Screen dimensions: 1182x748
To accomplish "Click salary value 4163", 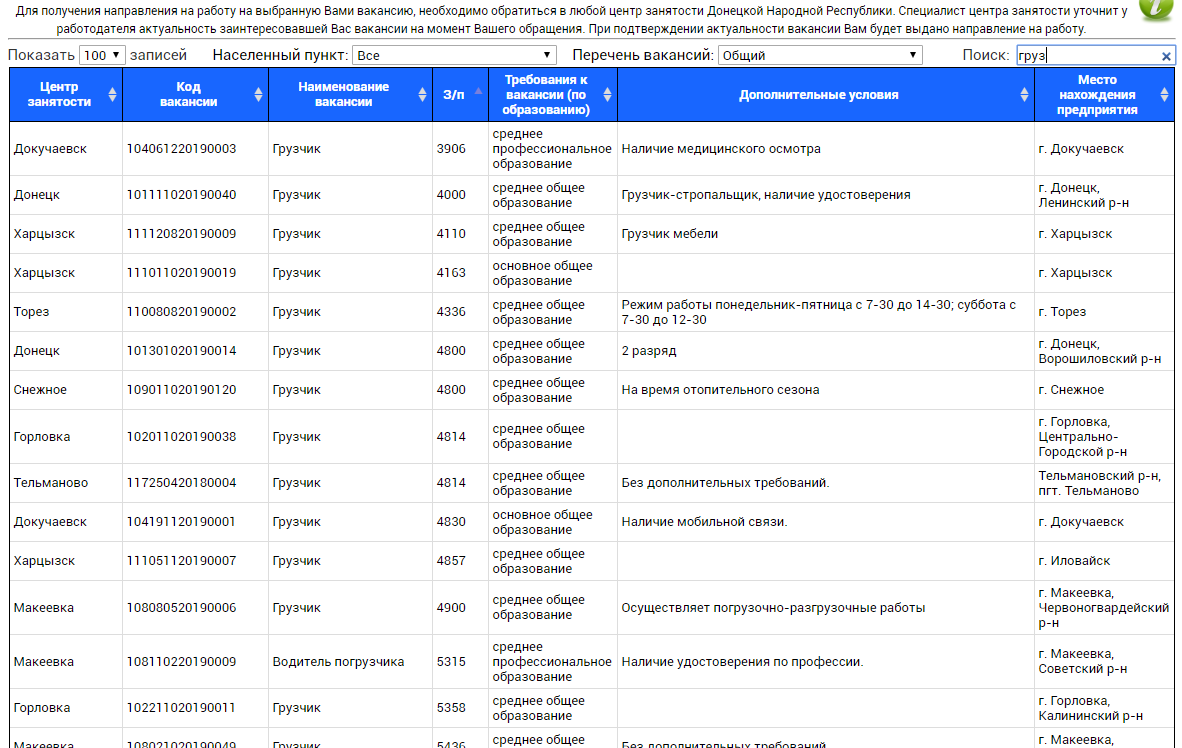I will tap(451, 273).
